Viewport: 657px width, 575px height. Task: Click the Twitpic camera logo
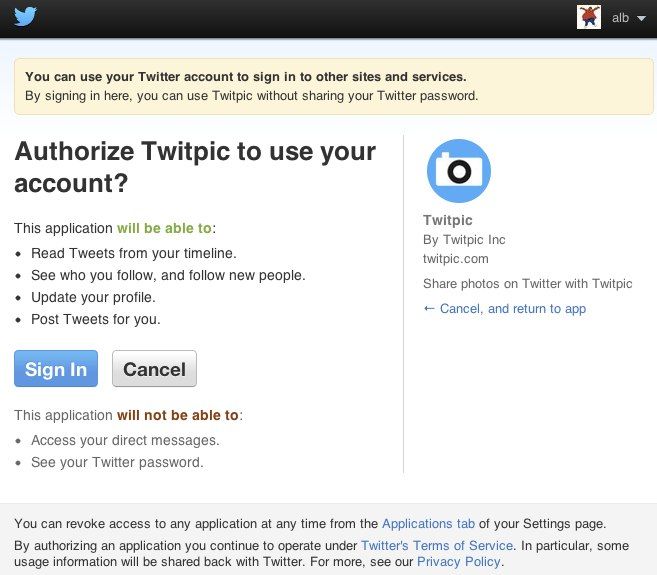pos(459,171)
